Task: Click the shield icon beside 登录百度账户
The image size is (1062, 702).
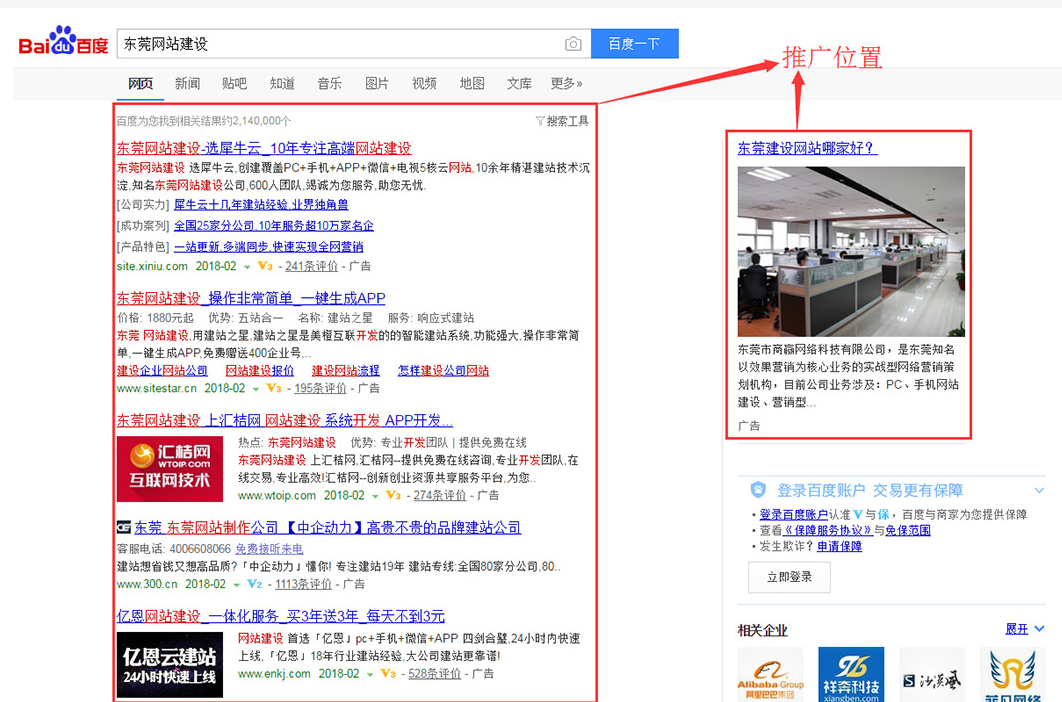Action: click(x=758, y=490)
